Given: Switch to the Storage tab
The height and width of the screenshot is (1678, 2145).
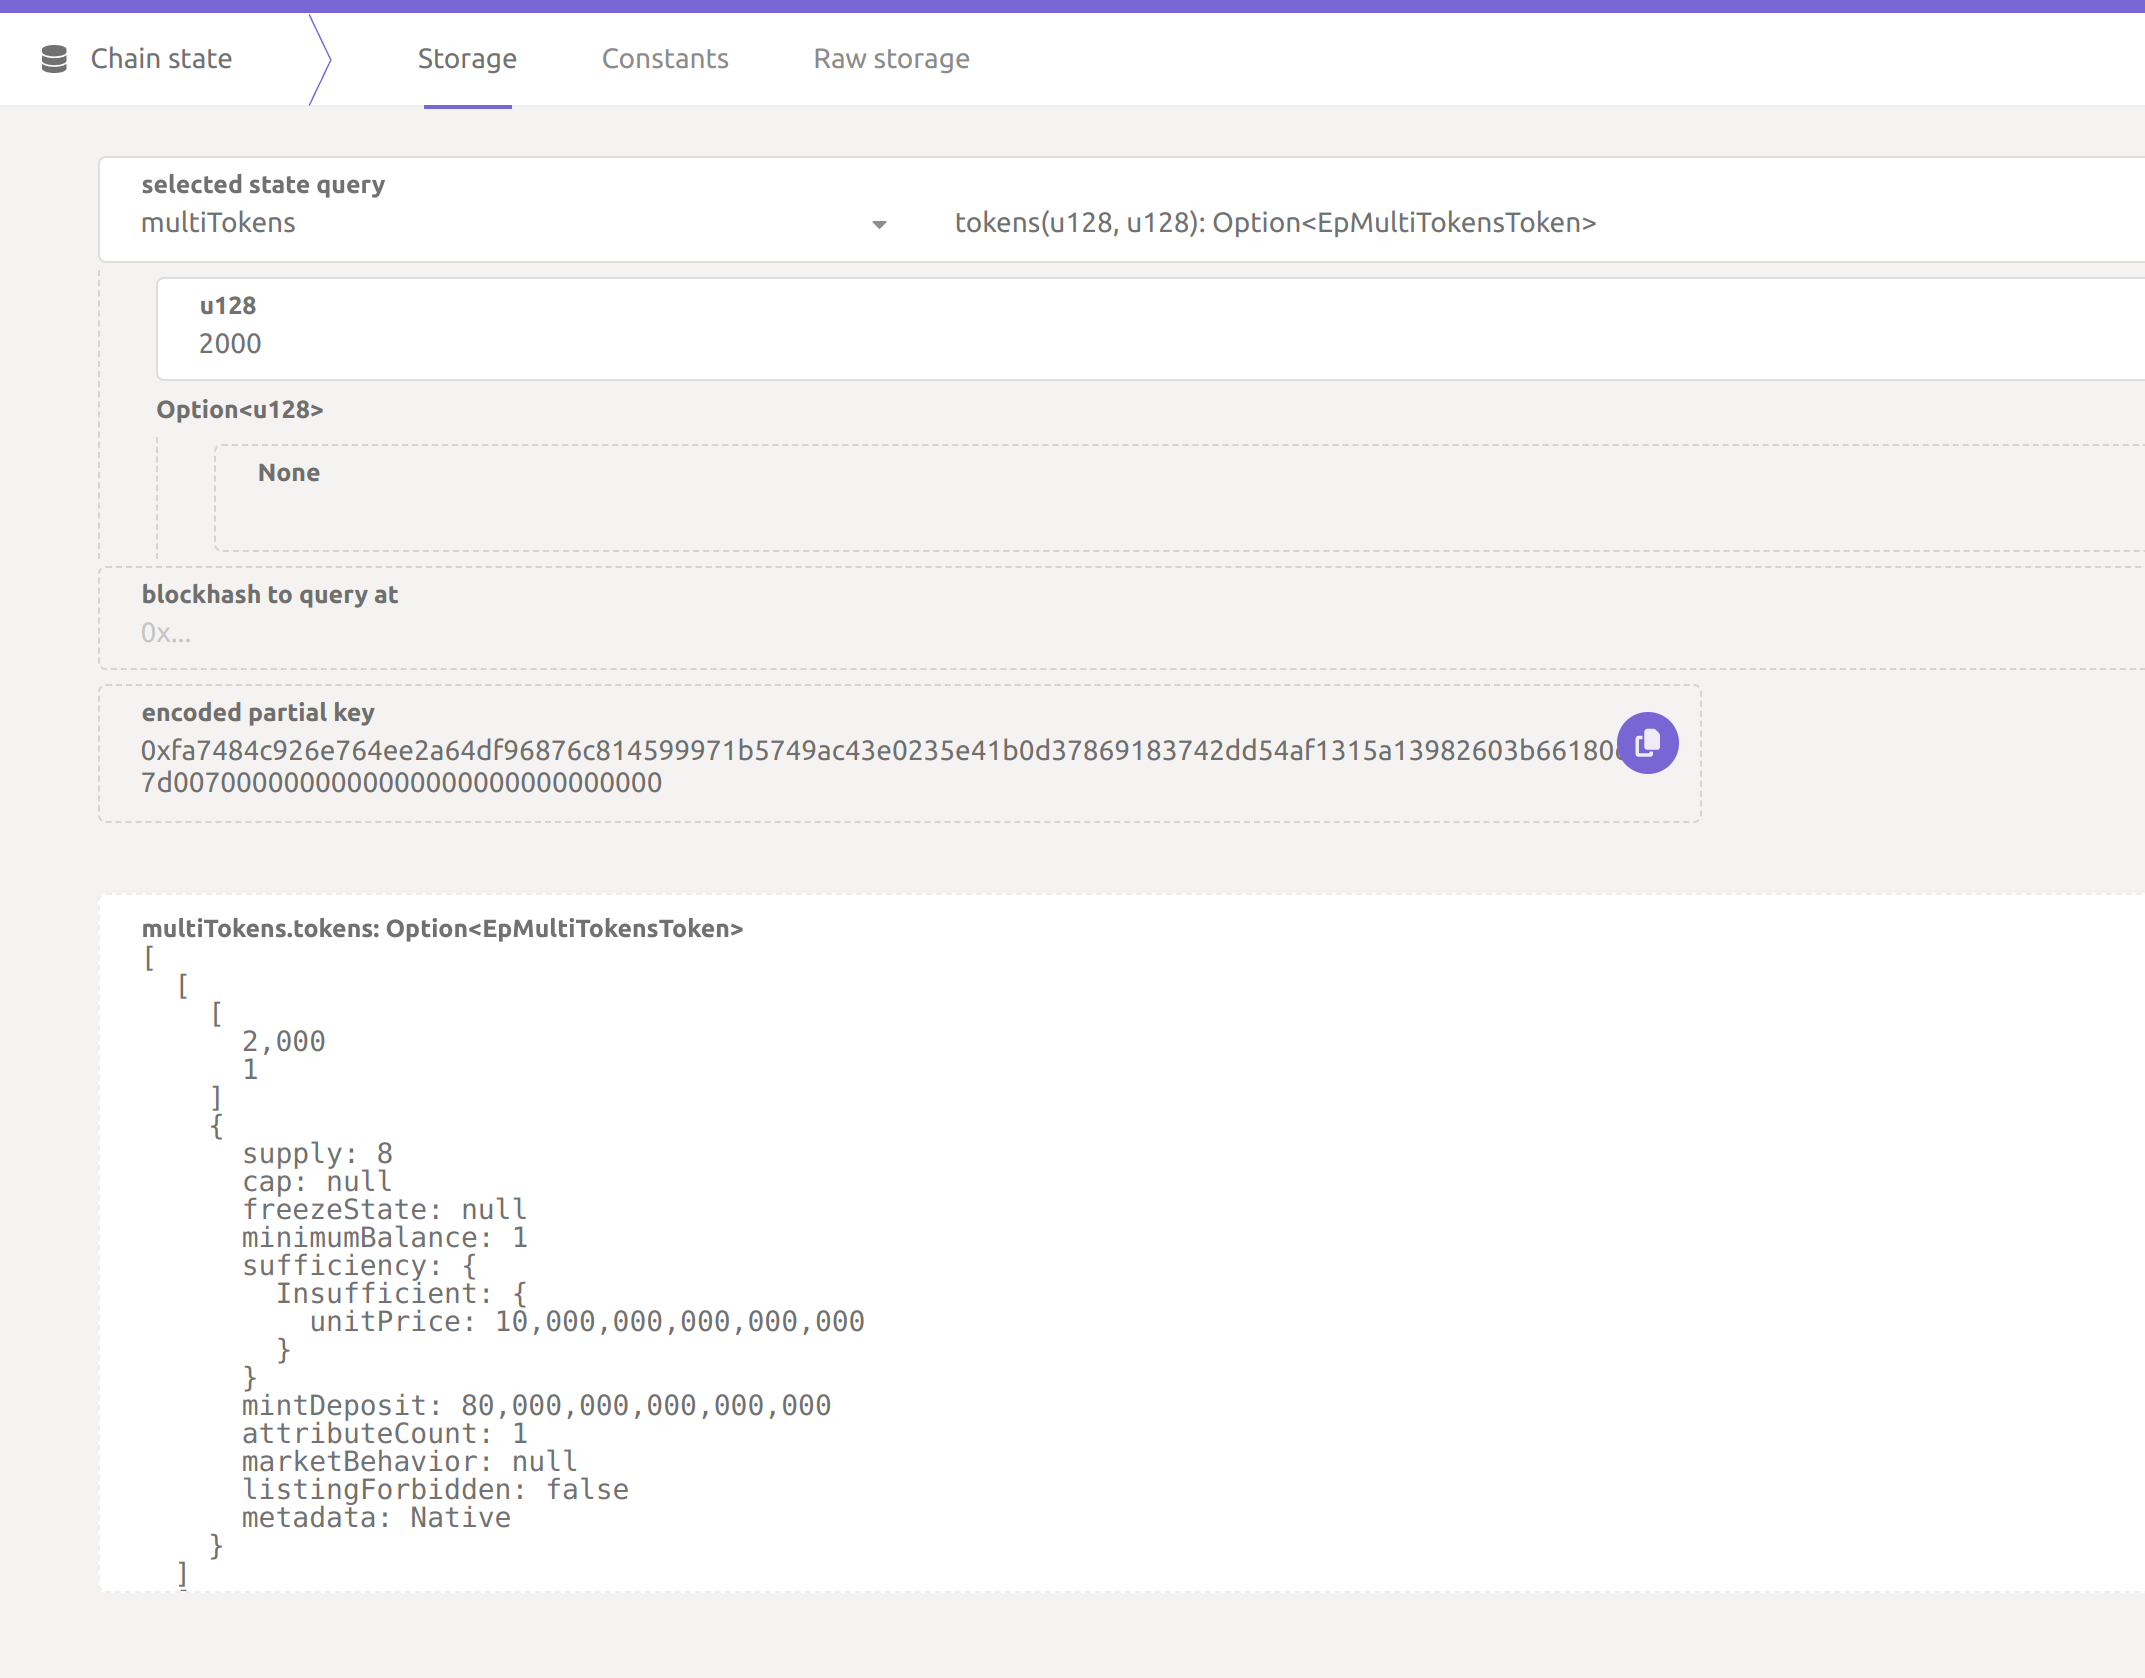Looking at the screenshot, I should pyautogui.click(x=467, y=59).
